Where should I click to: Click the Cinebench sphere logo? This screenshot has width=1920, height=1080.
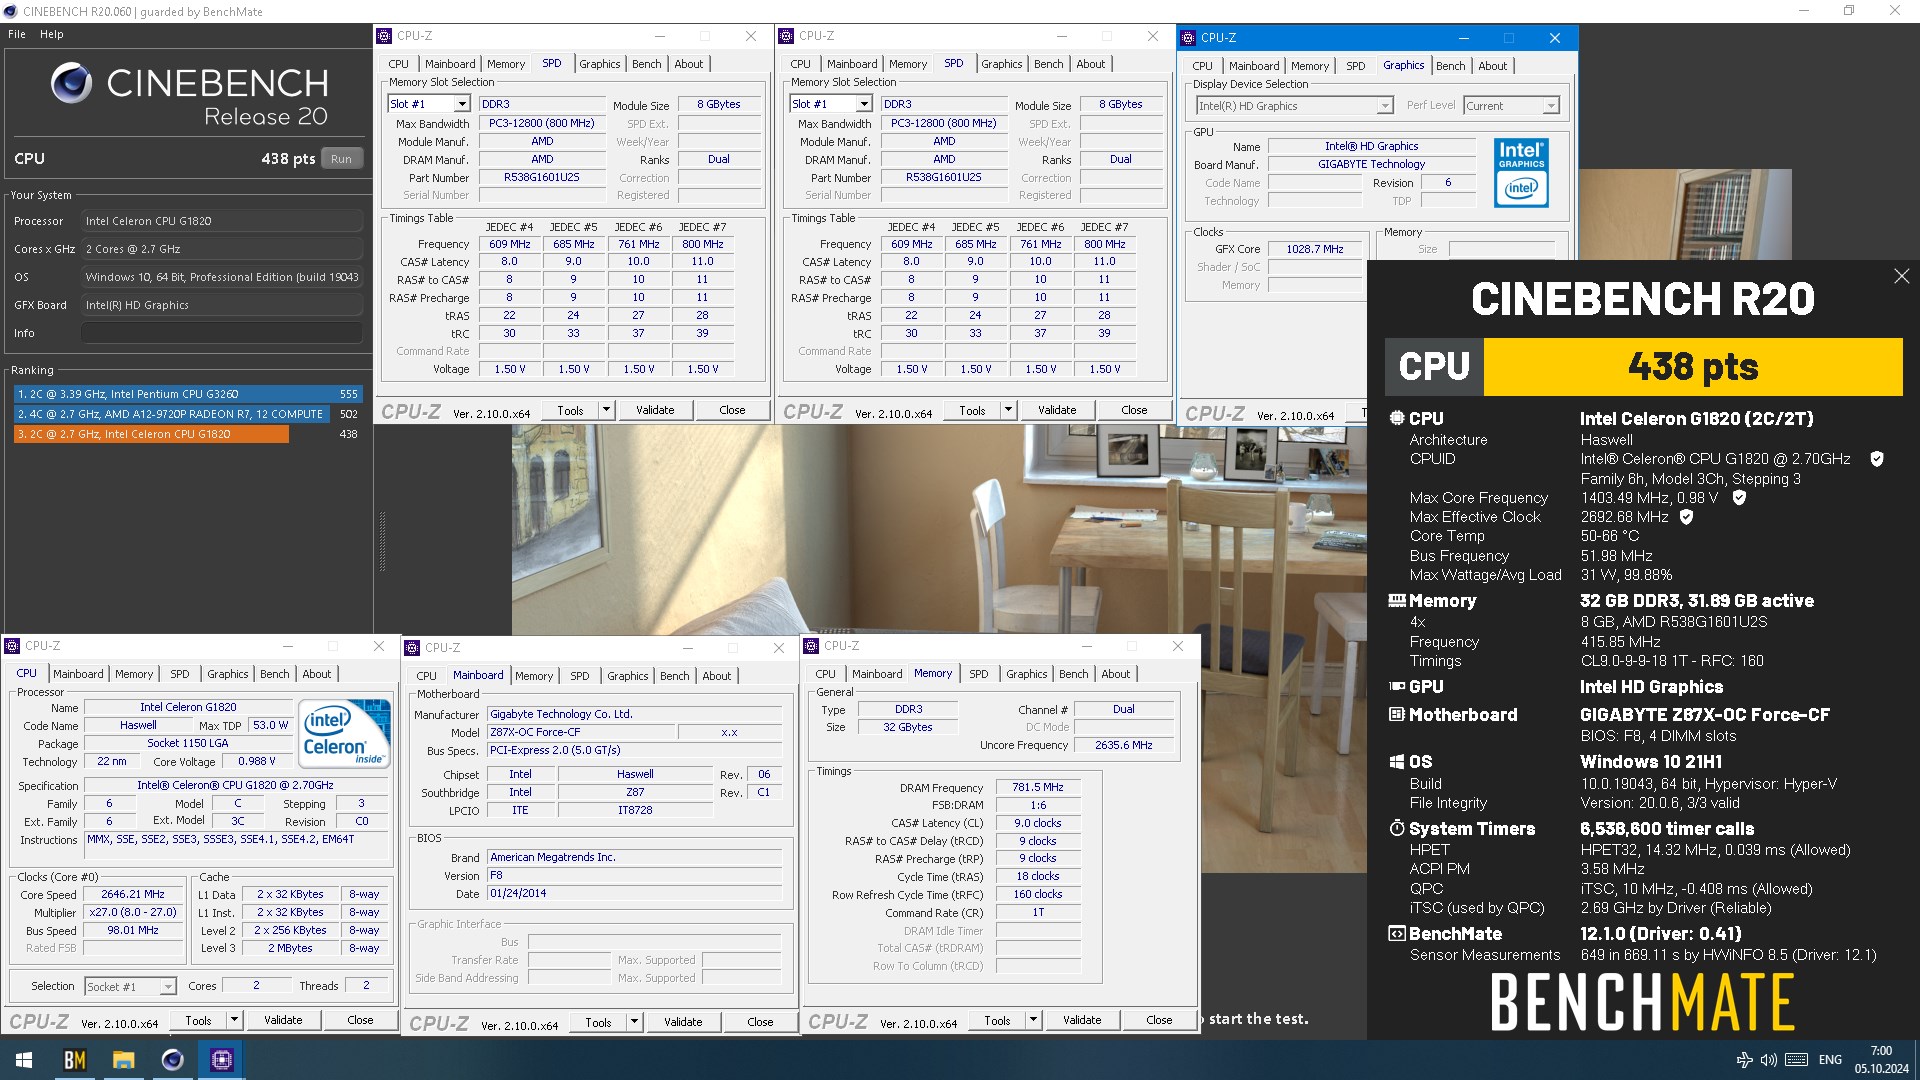click(x=72, y=83)
